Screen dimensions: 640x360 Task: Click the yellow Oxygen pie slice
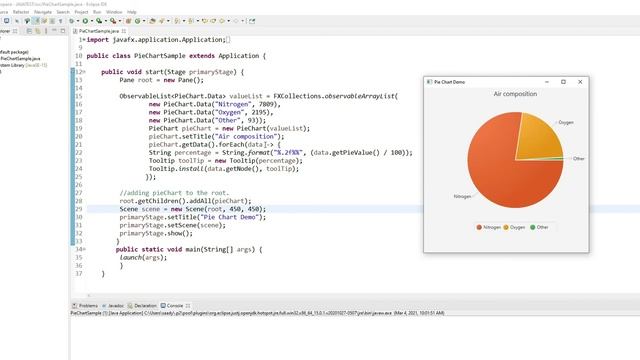point(539,139)
